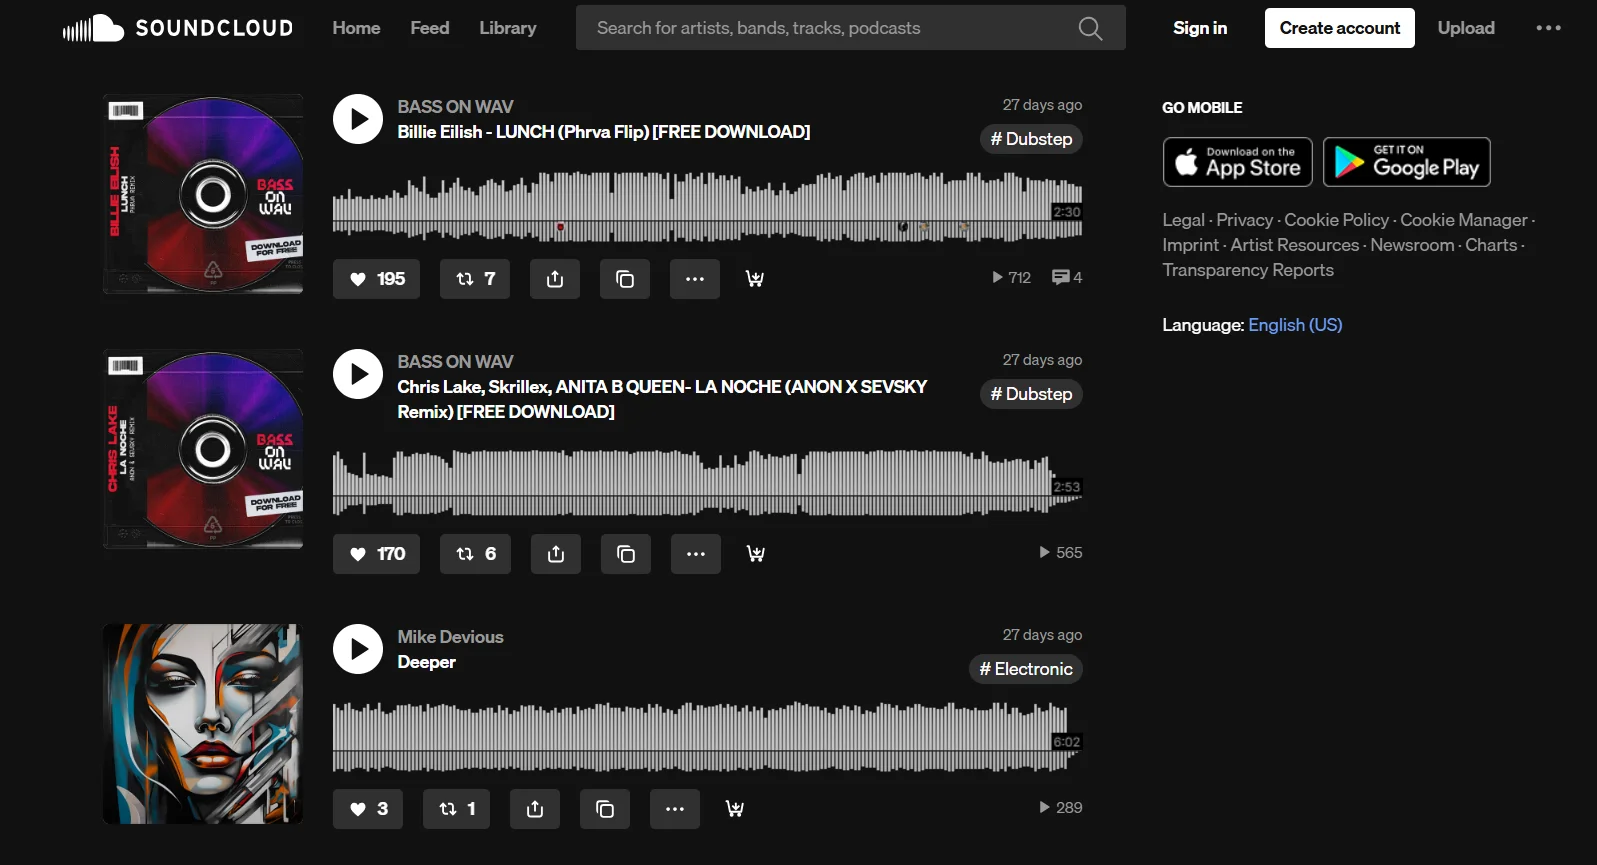Open the Library tab
Screen dimensions: 1597x865
point(507,28)
